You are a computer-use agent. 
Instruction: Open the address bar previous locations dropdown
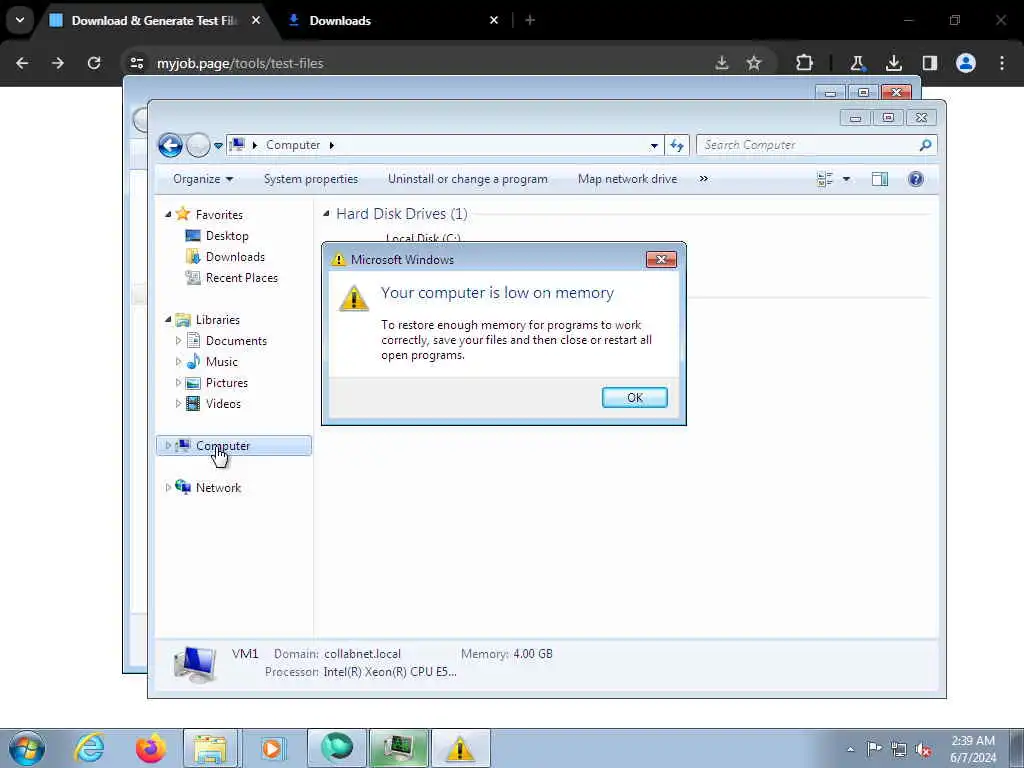click(654, 146)
